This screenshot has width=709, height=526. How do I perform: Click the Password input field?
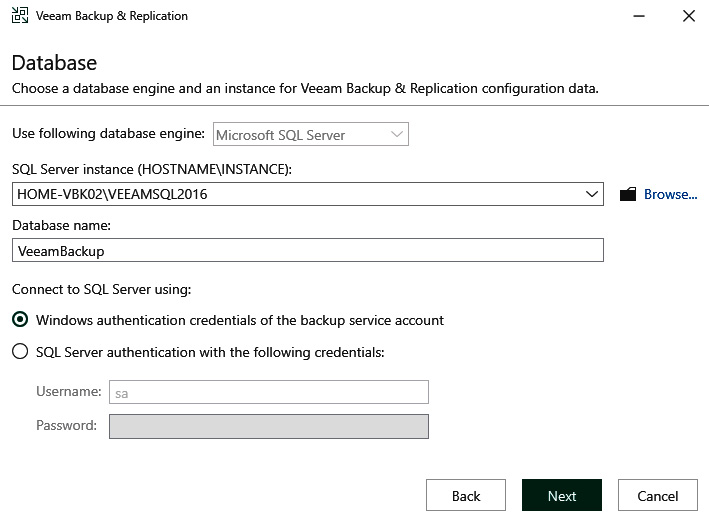(269, 426)
